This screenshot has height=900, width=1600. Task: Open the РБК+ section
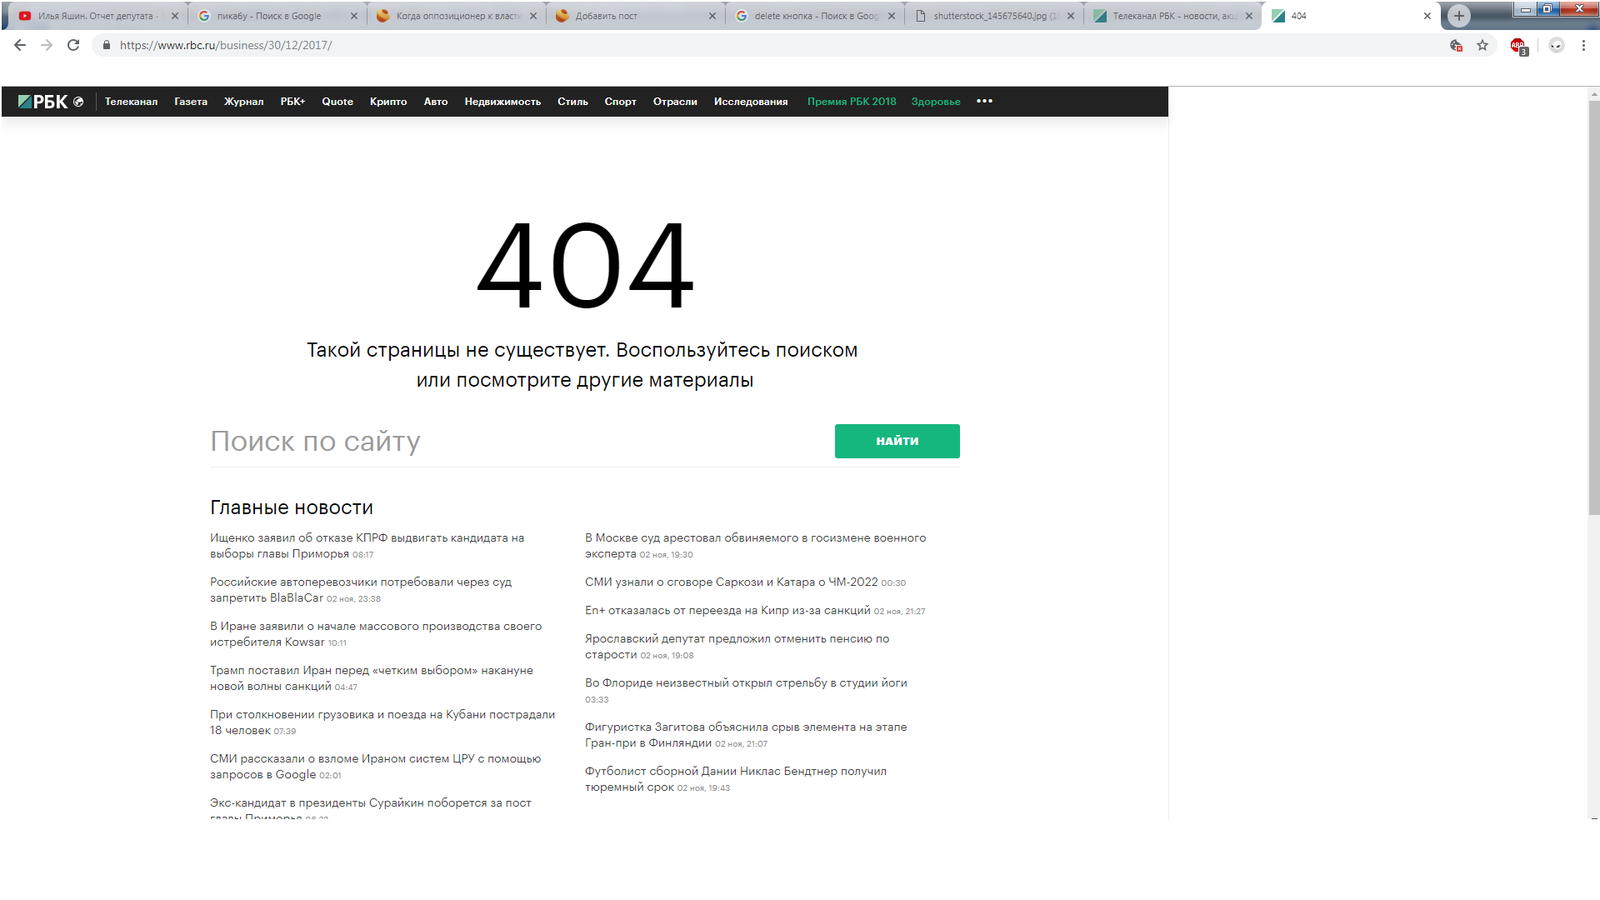click(293, 102)
